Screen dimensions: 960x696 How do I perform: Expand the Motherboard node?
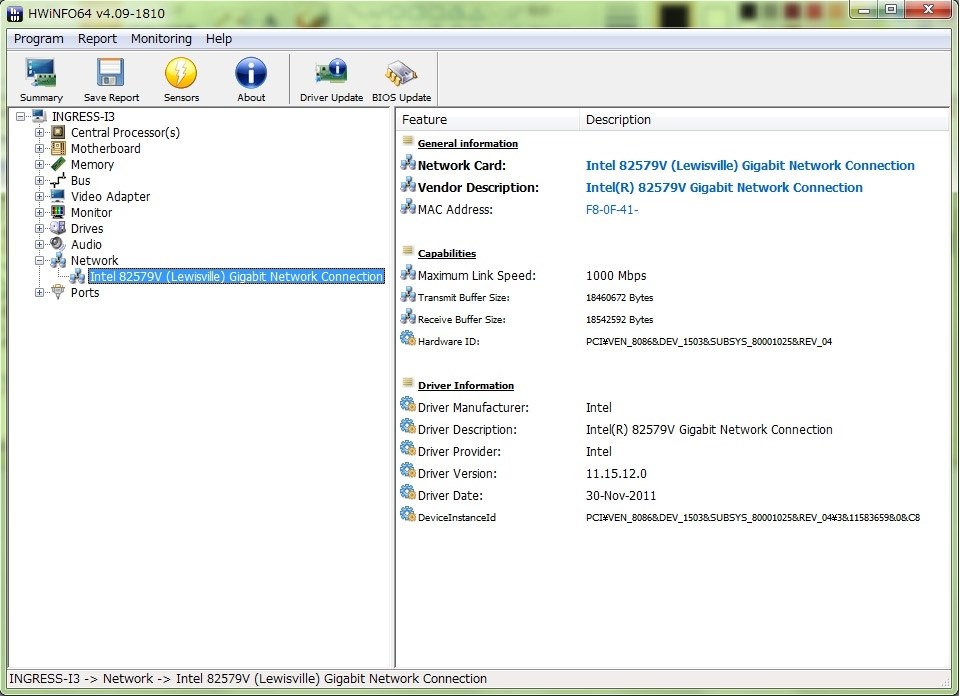tap(39, 148)
